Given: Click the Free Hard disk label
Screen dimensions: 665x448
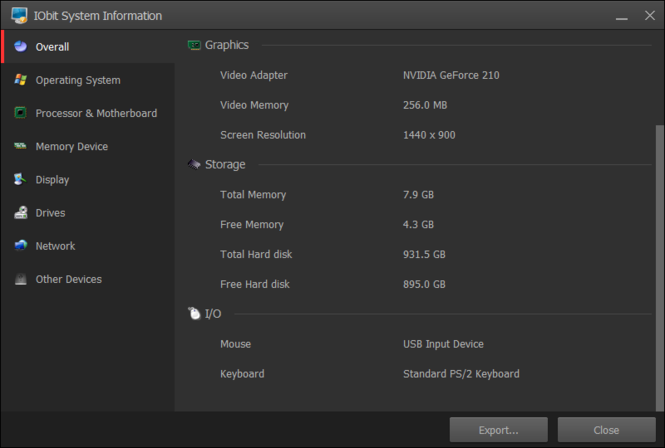Looking at the screenshot, I should coord(255,284).
